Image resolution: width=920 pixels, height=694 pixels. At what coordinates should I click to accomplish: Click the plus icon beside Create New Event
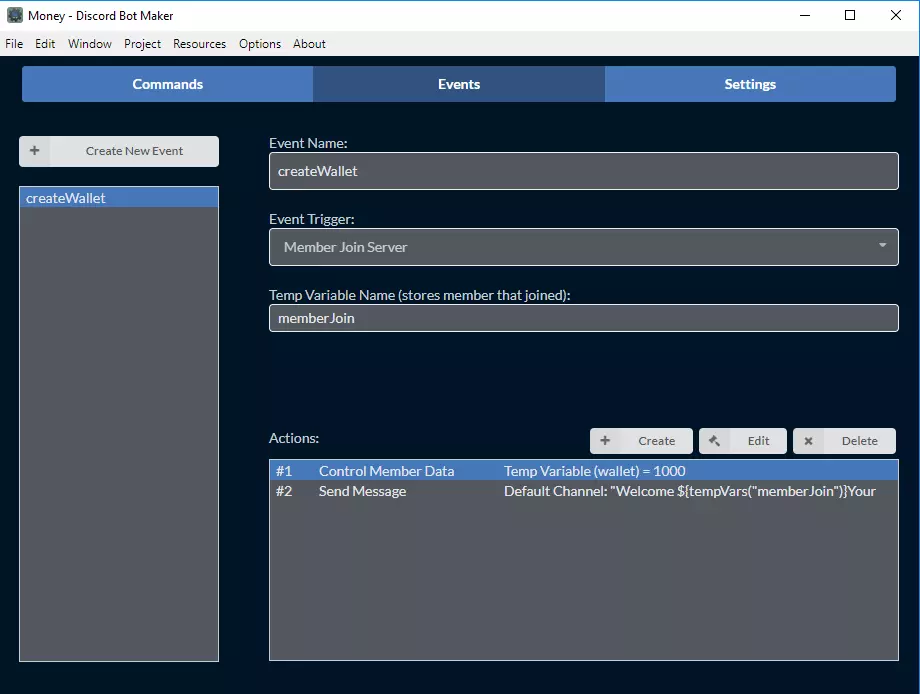(x=35, y=151)
